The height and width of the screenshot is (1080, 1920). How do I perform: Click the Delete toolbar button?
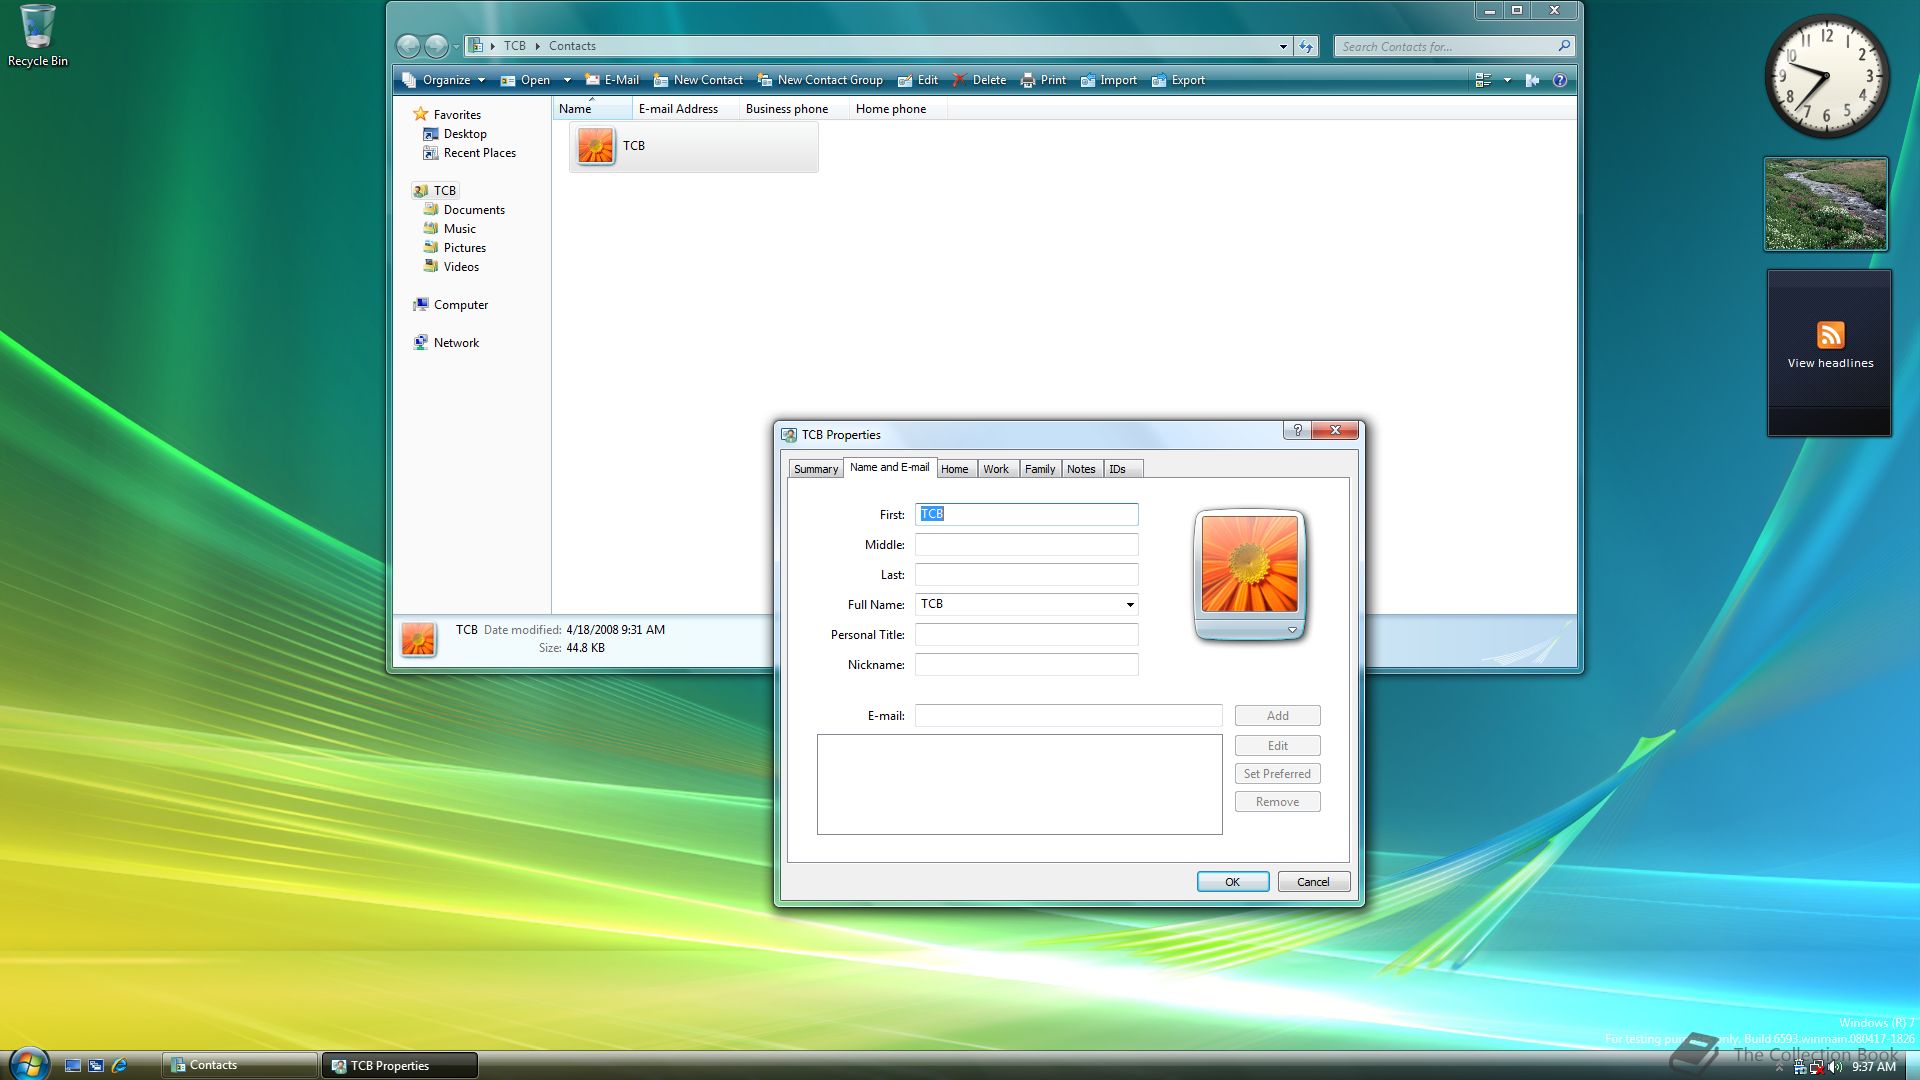(979, 80)
